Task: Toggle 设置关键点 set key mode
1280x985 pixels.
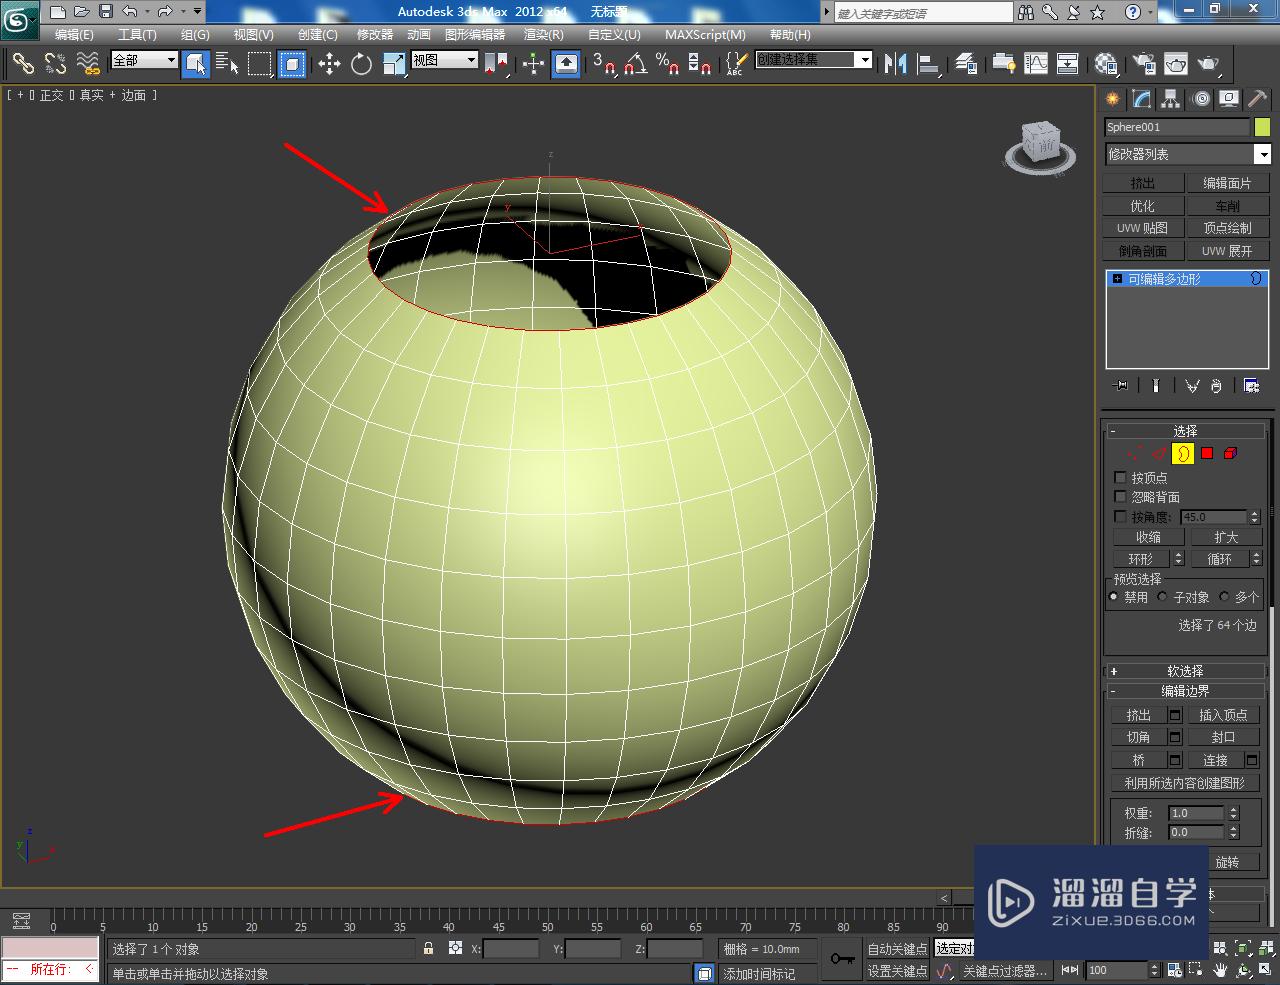Action: point(897,971)
